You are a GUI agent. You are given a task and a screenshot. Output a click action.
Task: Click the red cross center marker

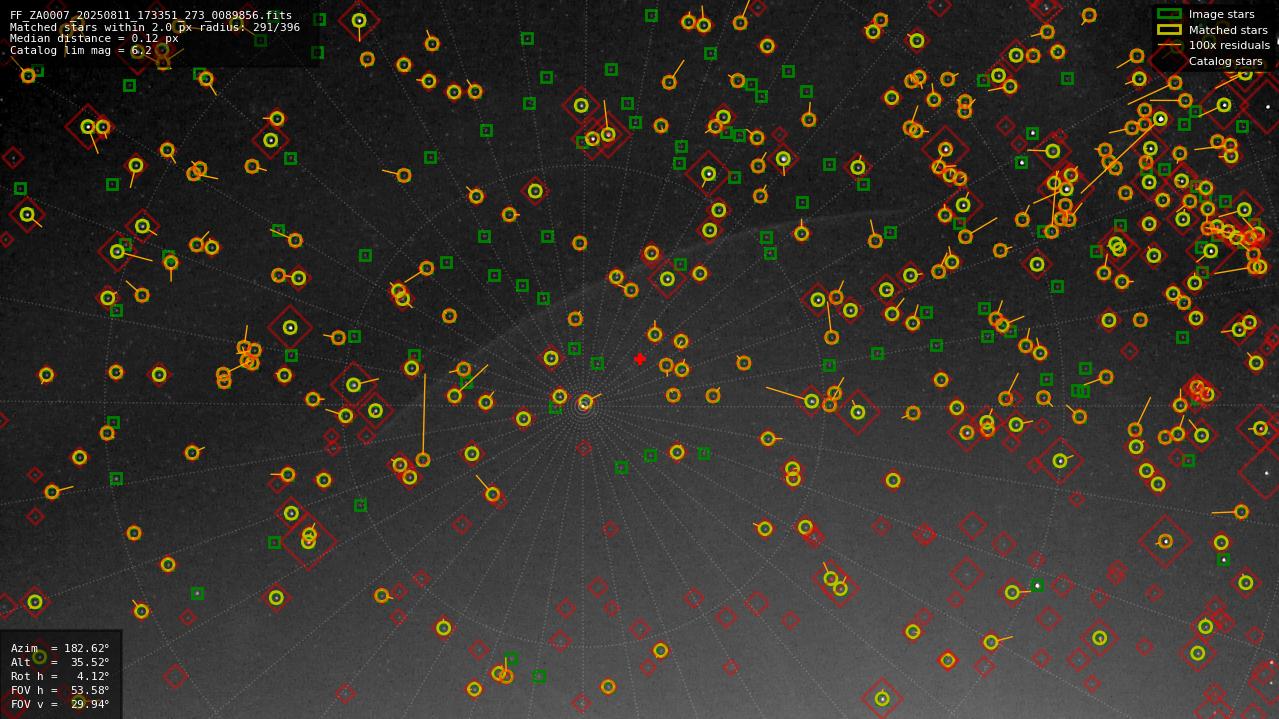click(640, 359)
